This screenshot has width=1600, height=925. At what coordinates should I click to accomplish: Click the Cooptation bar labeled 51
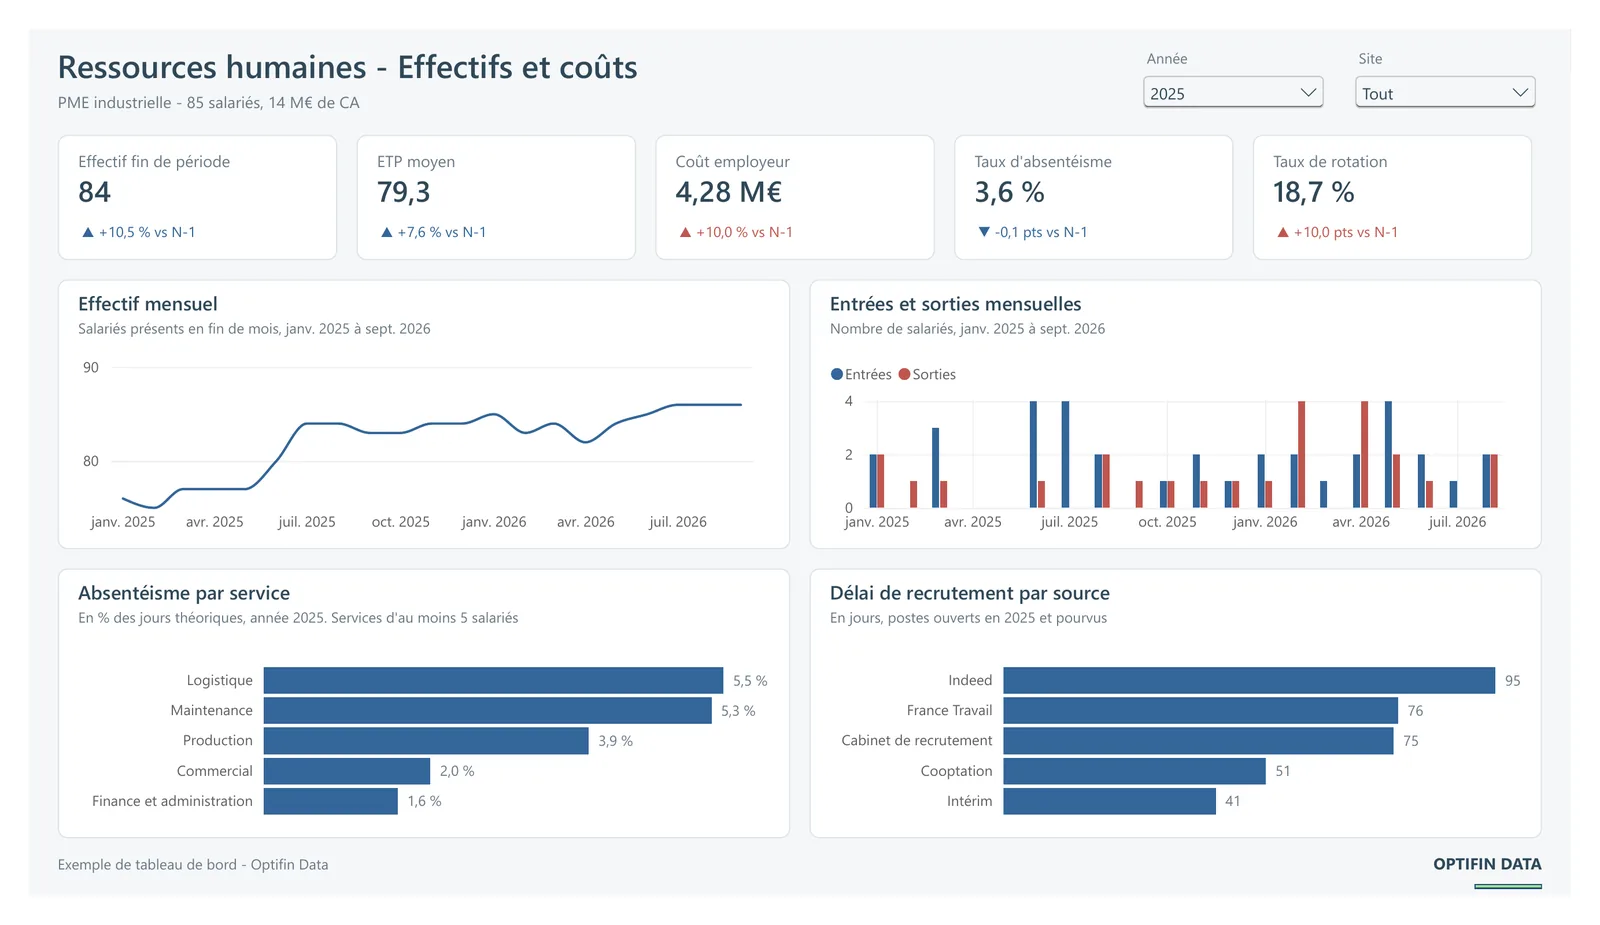(x=1135, y=771)
